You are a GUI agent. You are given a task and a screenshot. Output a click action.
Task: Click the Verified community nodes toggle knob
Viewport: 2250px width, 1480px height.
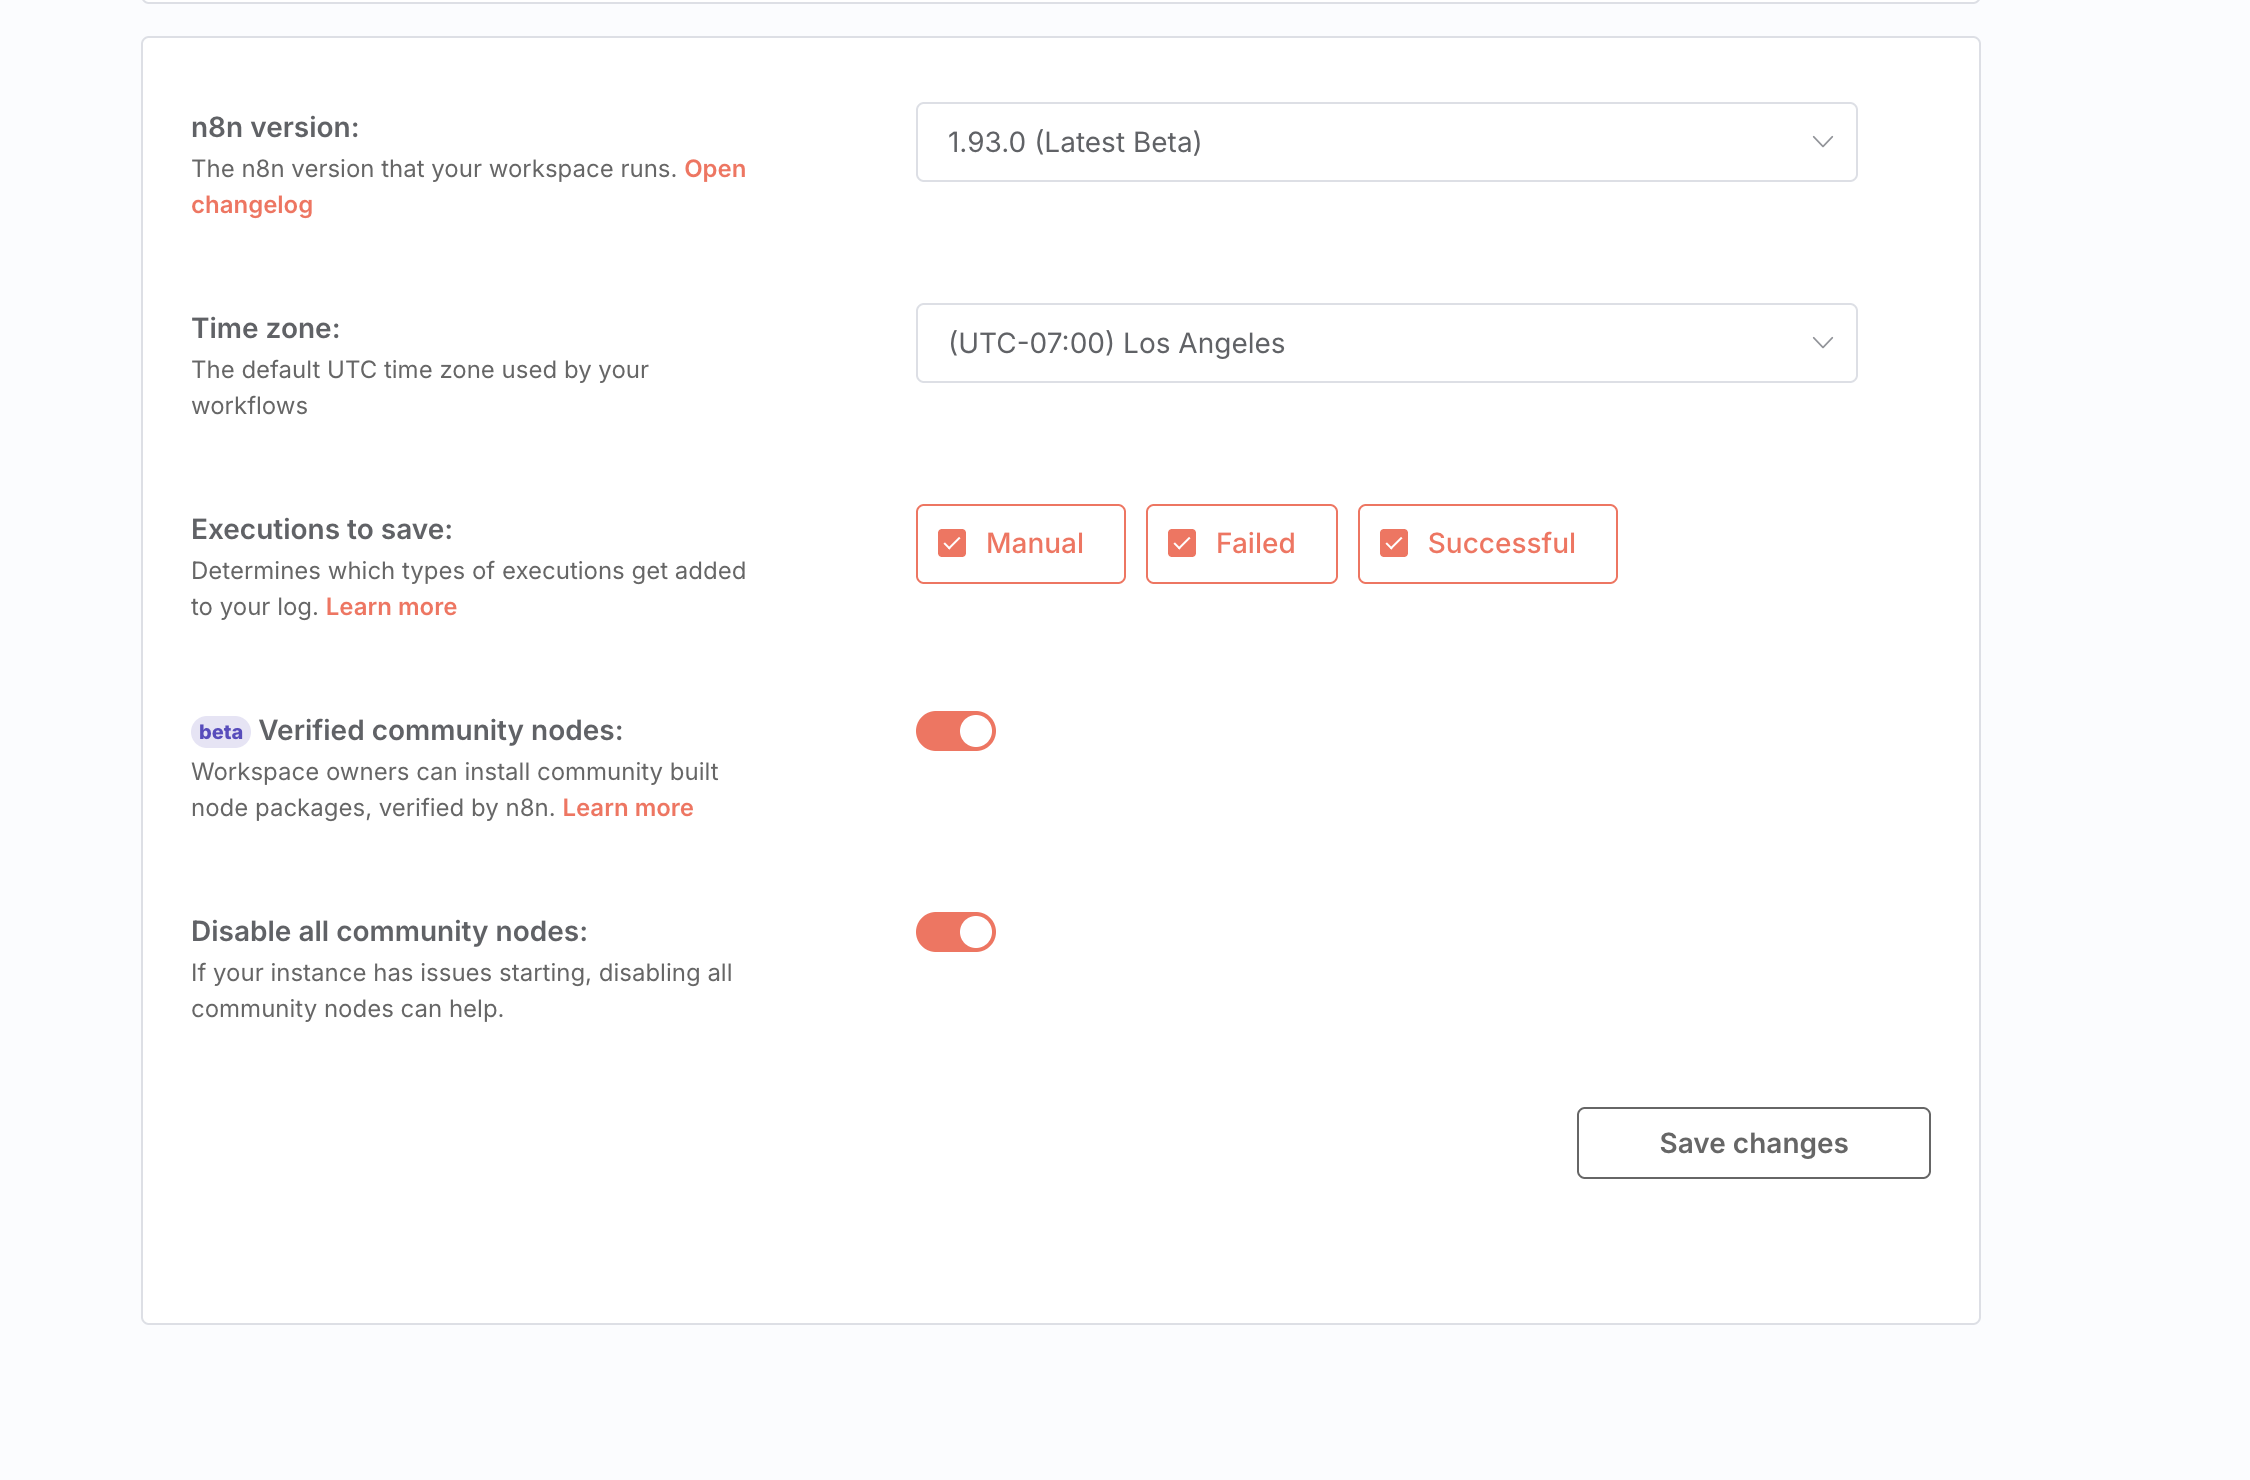(975, 731)
